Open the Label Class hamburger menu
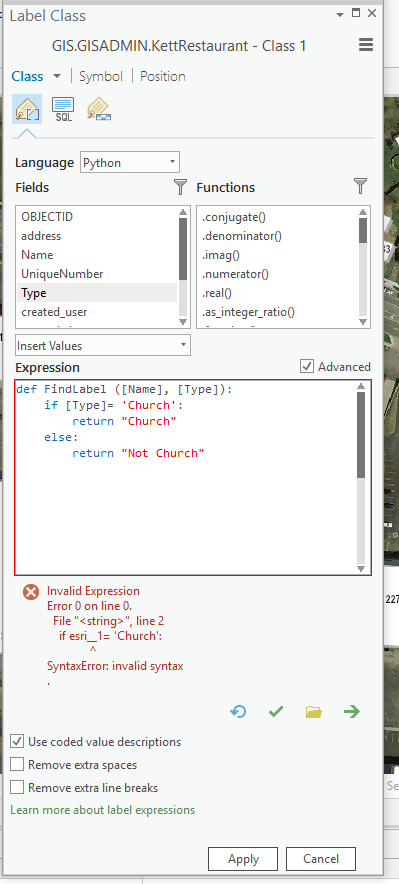 pyautogui.click(x=366, y=45)
